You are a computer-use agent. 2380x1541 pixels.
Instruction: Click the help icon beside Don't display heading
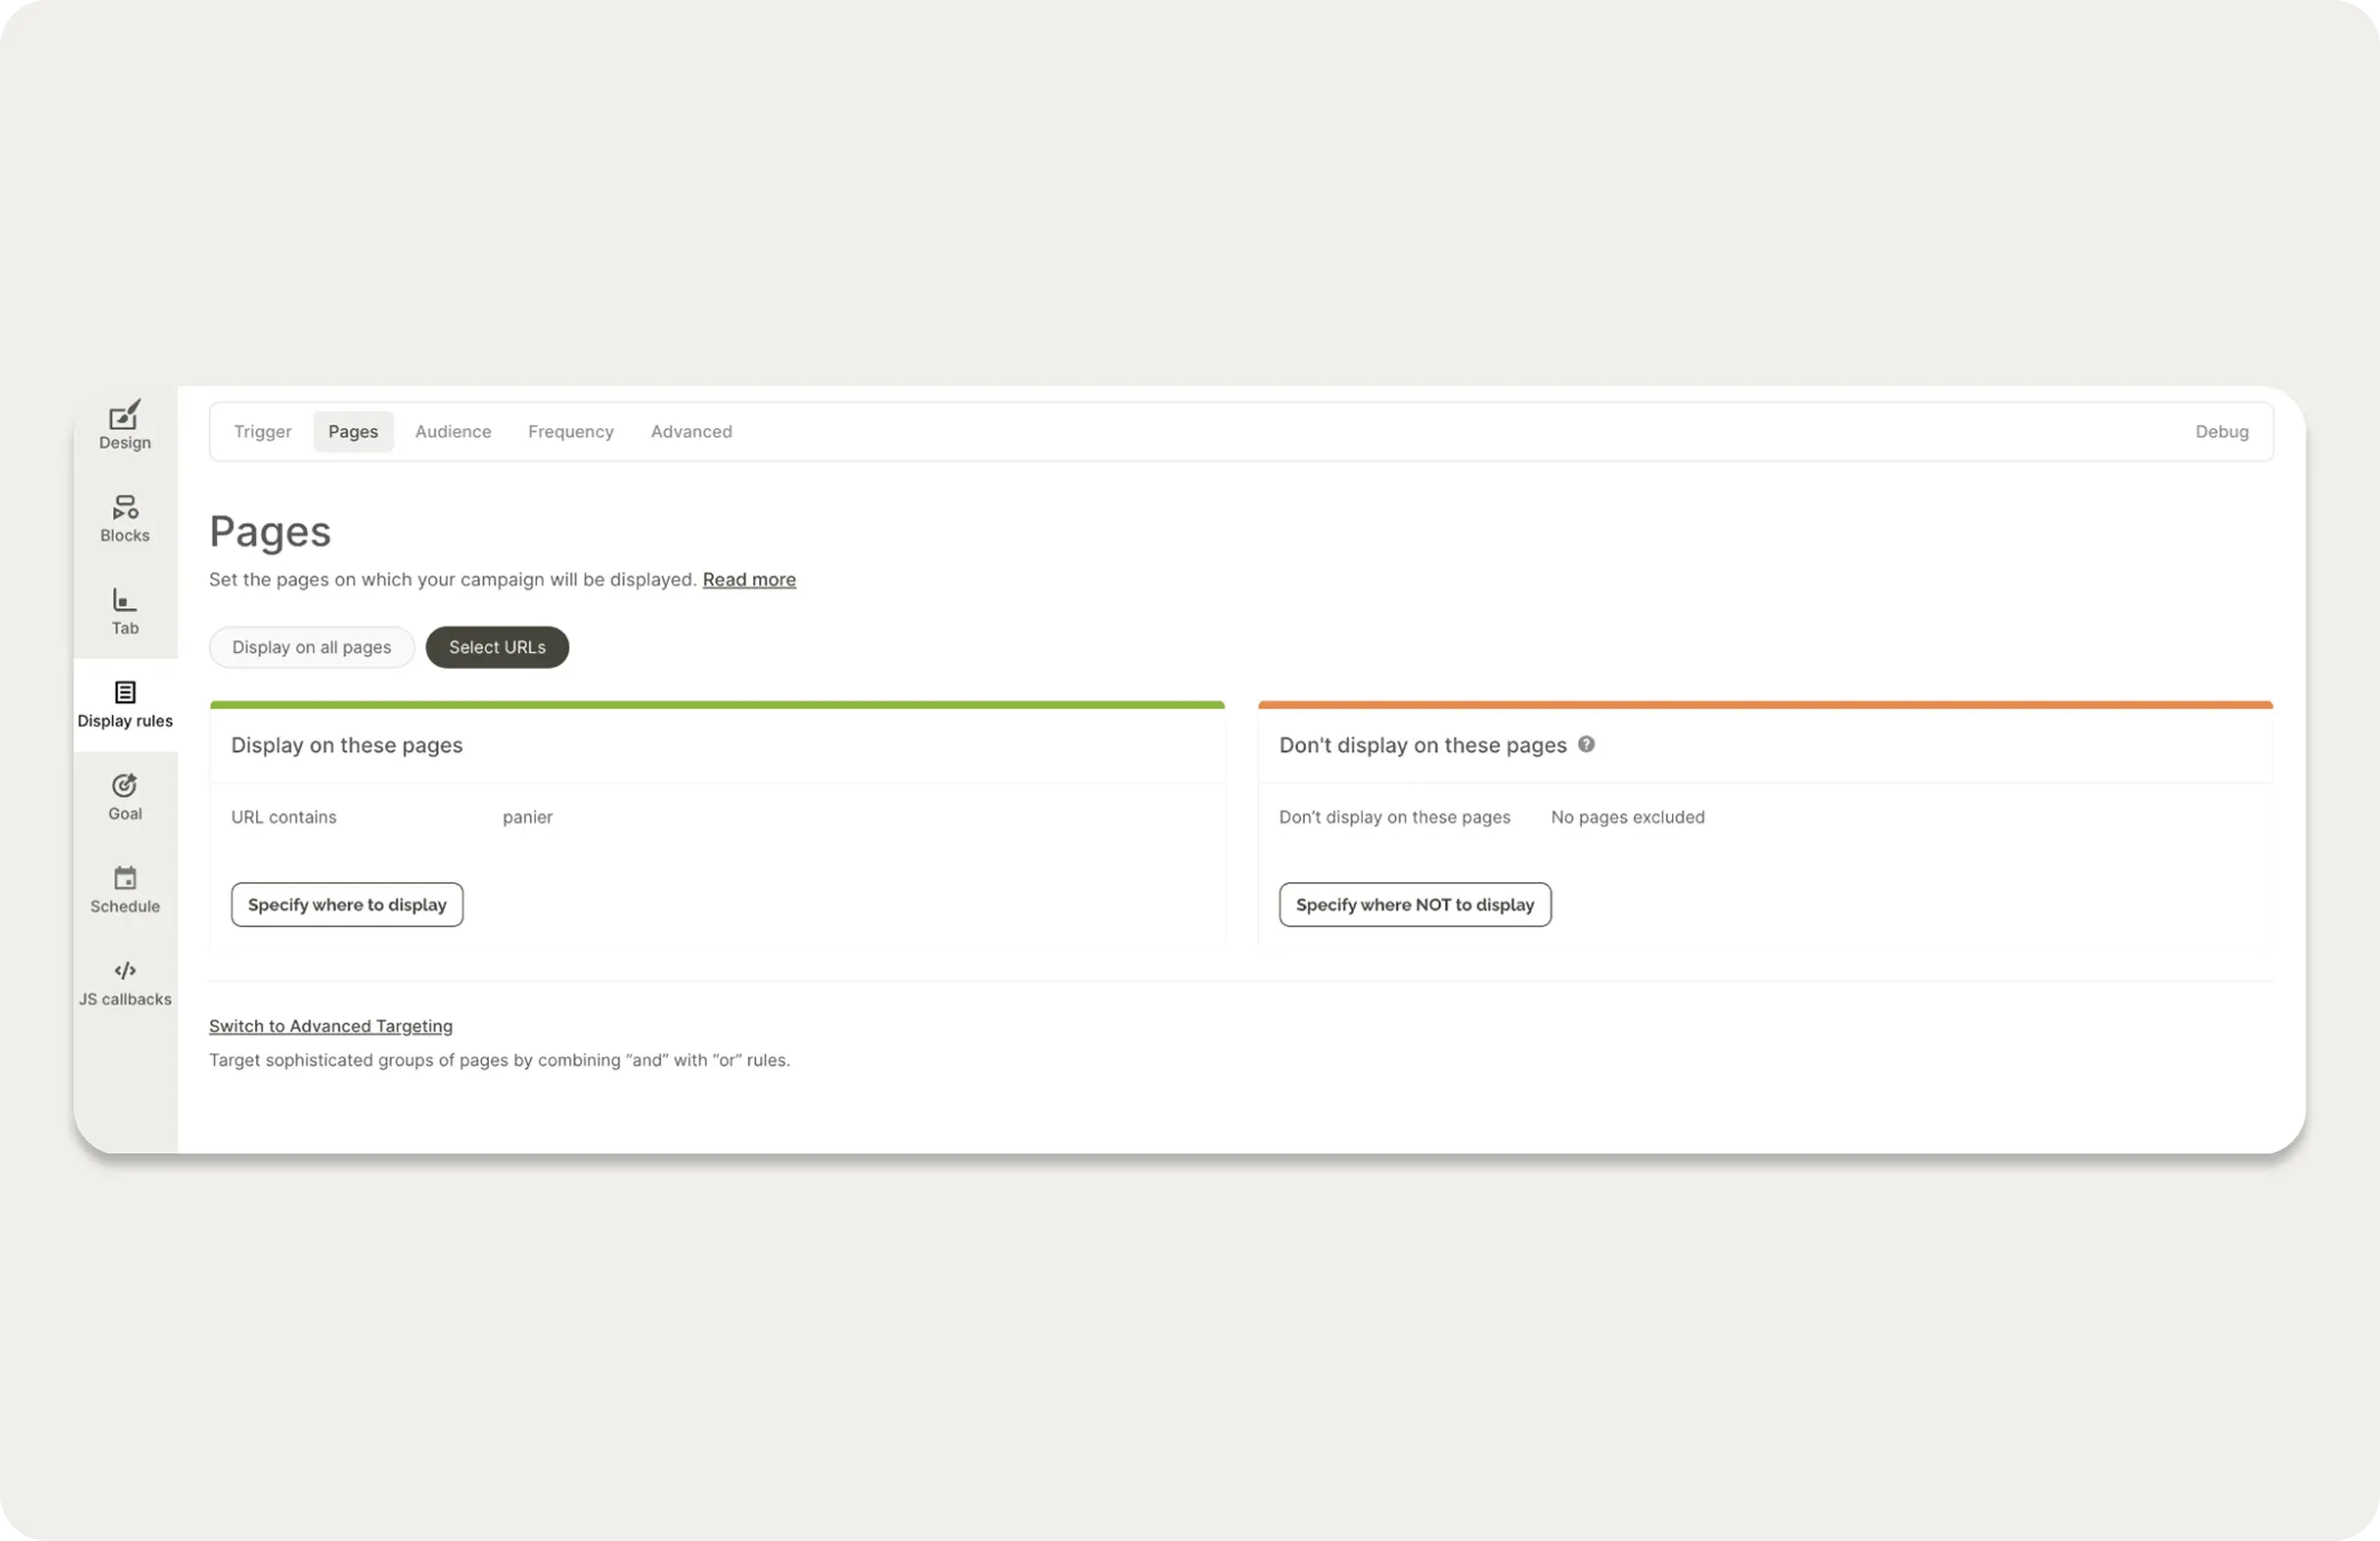pos(1586,744)
